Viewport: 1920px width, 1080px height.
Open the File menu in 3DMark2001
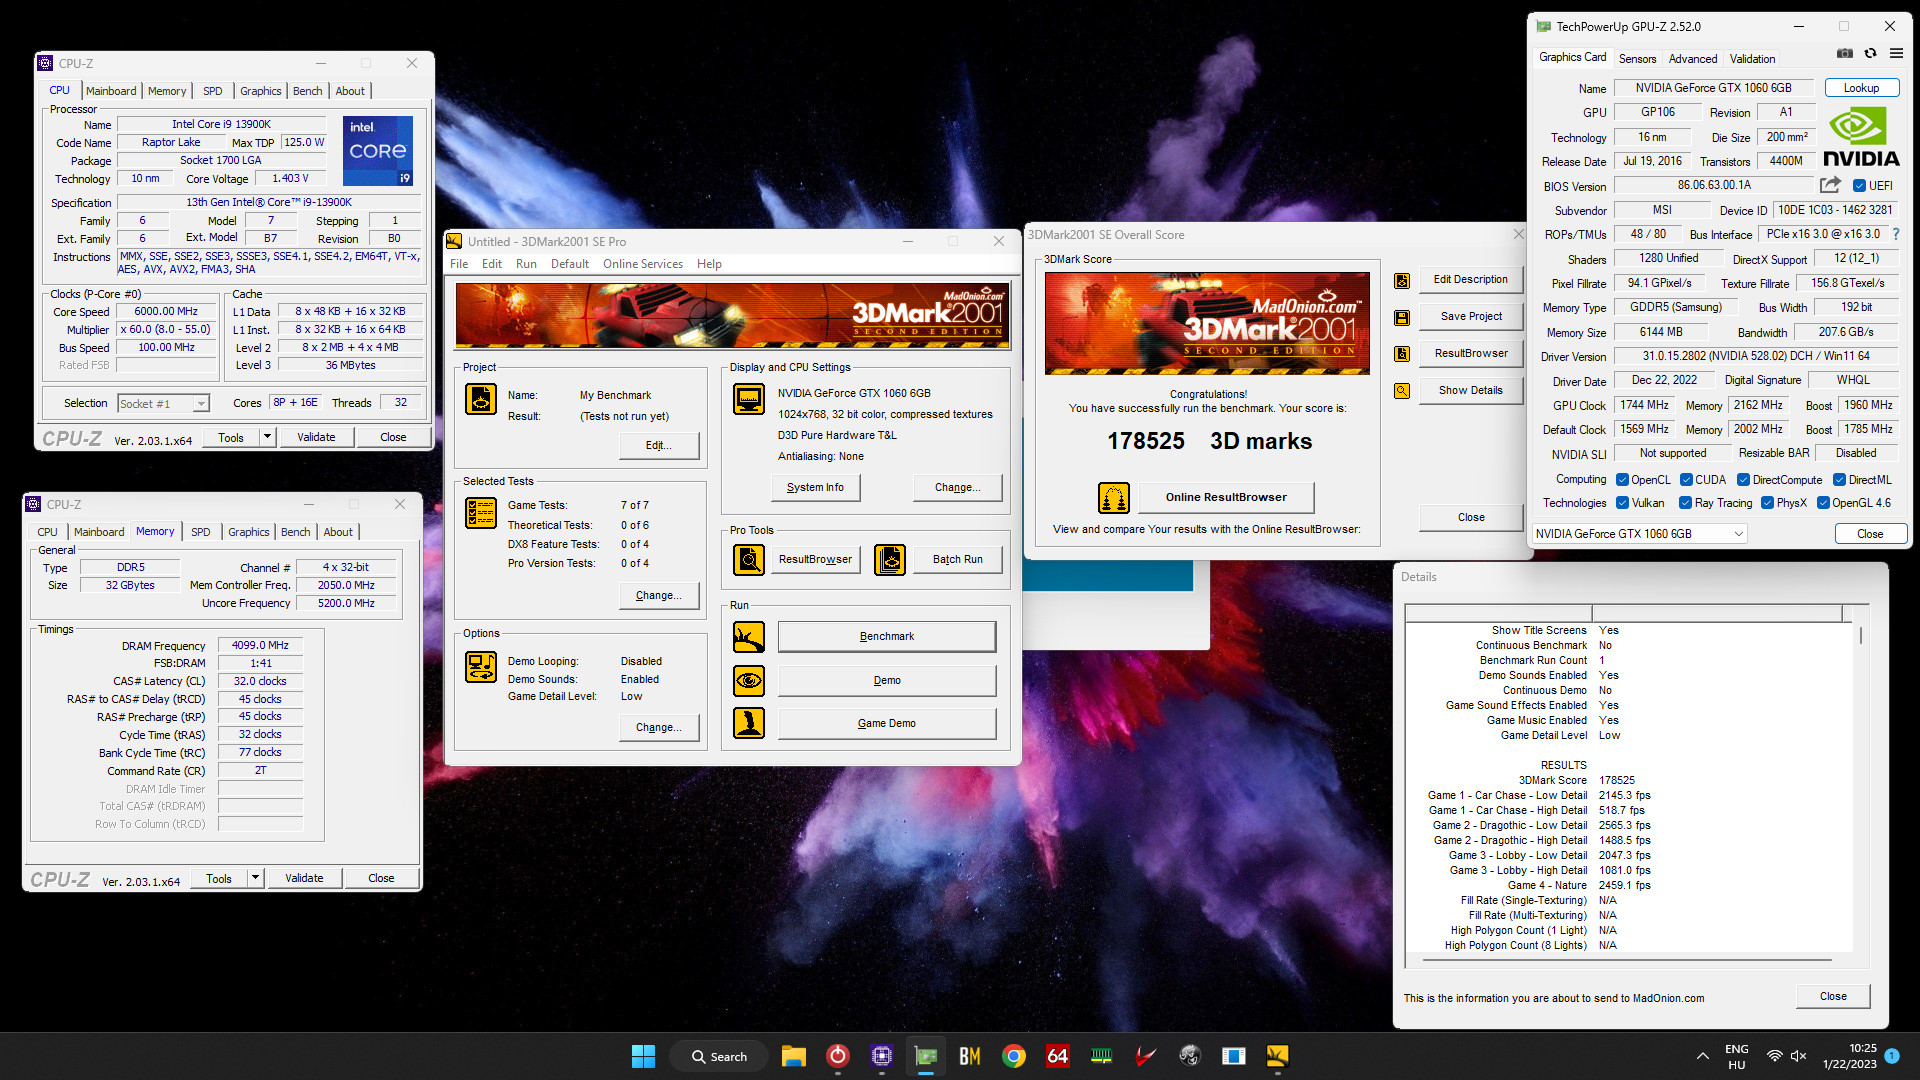[x=459, y=264]
